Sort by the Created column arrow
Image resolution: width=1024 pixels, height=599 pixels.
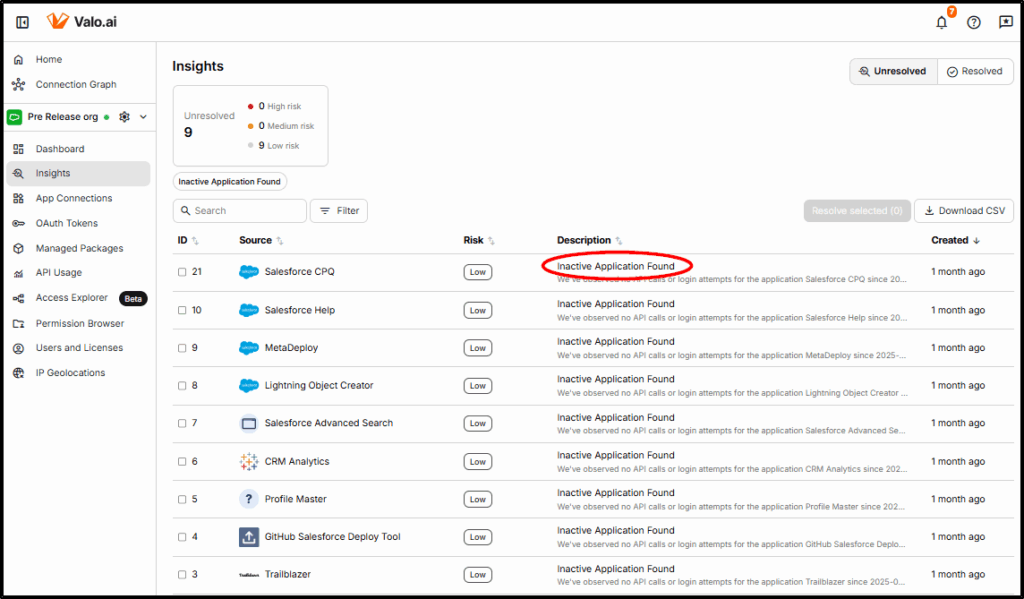pos(975,240)
